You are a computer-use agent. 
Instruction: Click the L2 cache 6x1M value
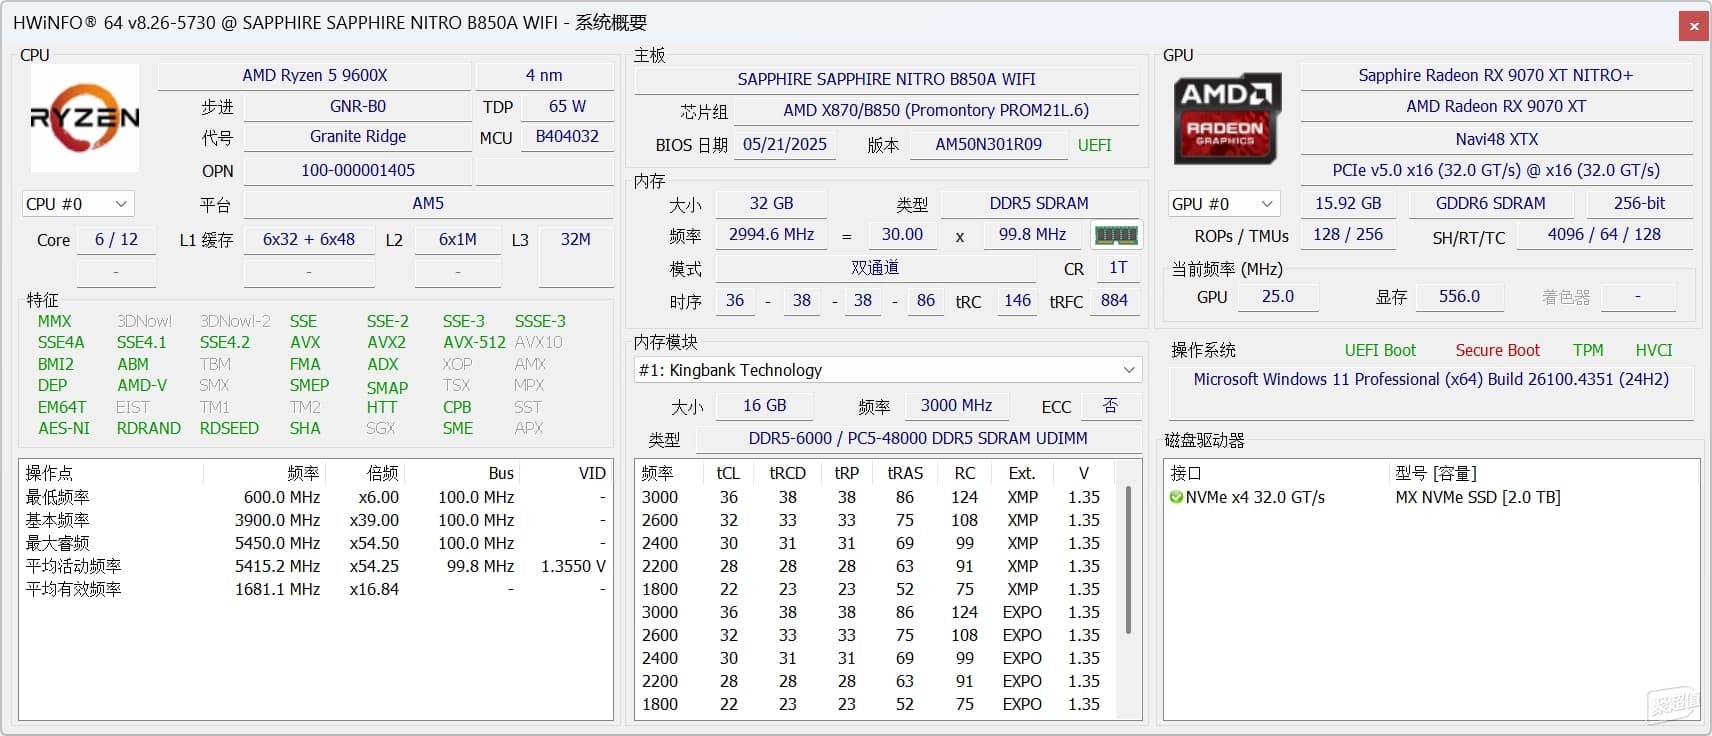click(458, 239)
